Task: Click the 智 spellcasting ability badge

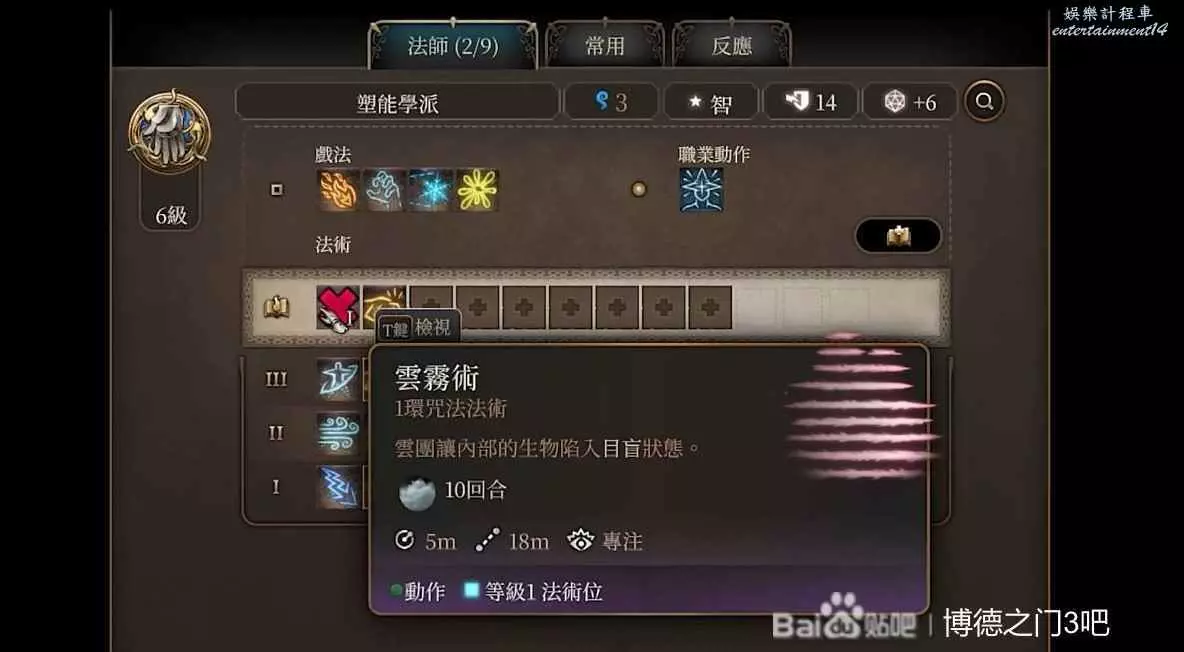Action: coord(711,103)
